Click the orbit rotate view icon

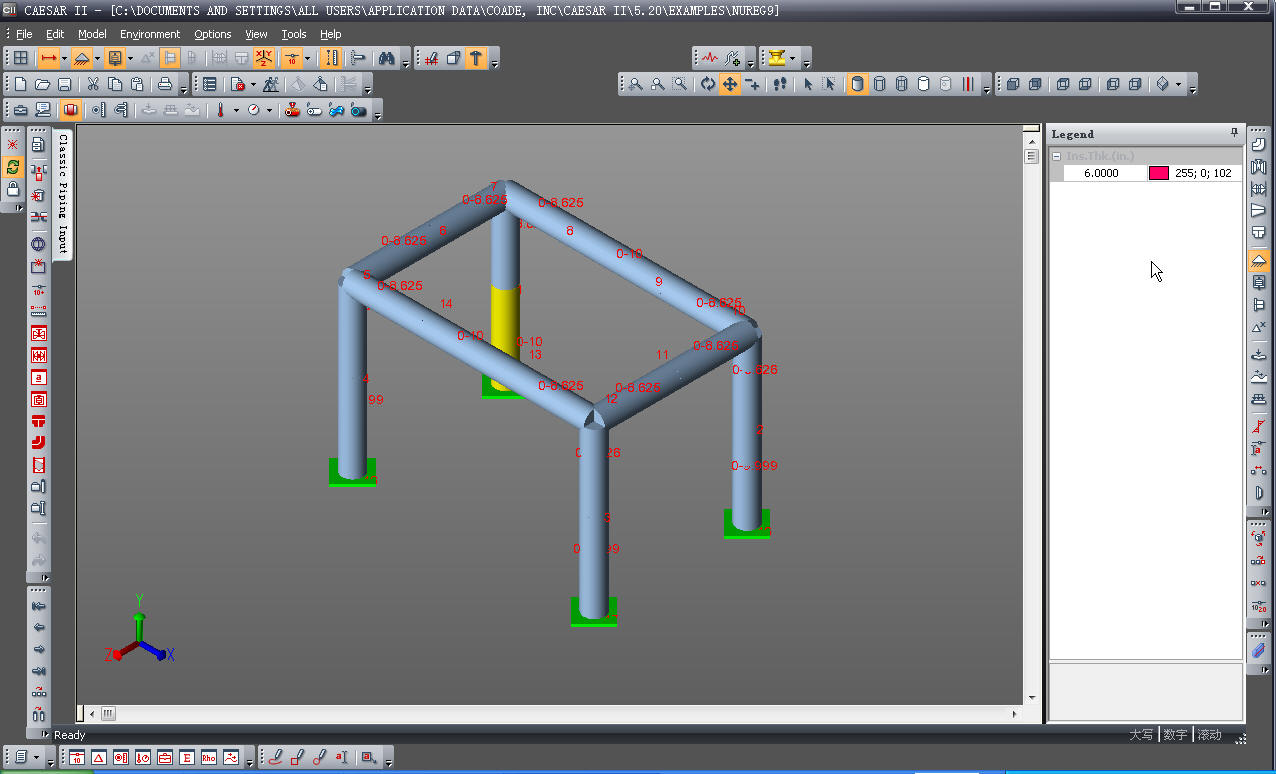[708, 84]
